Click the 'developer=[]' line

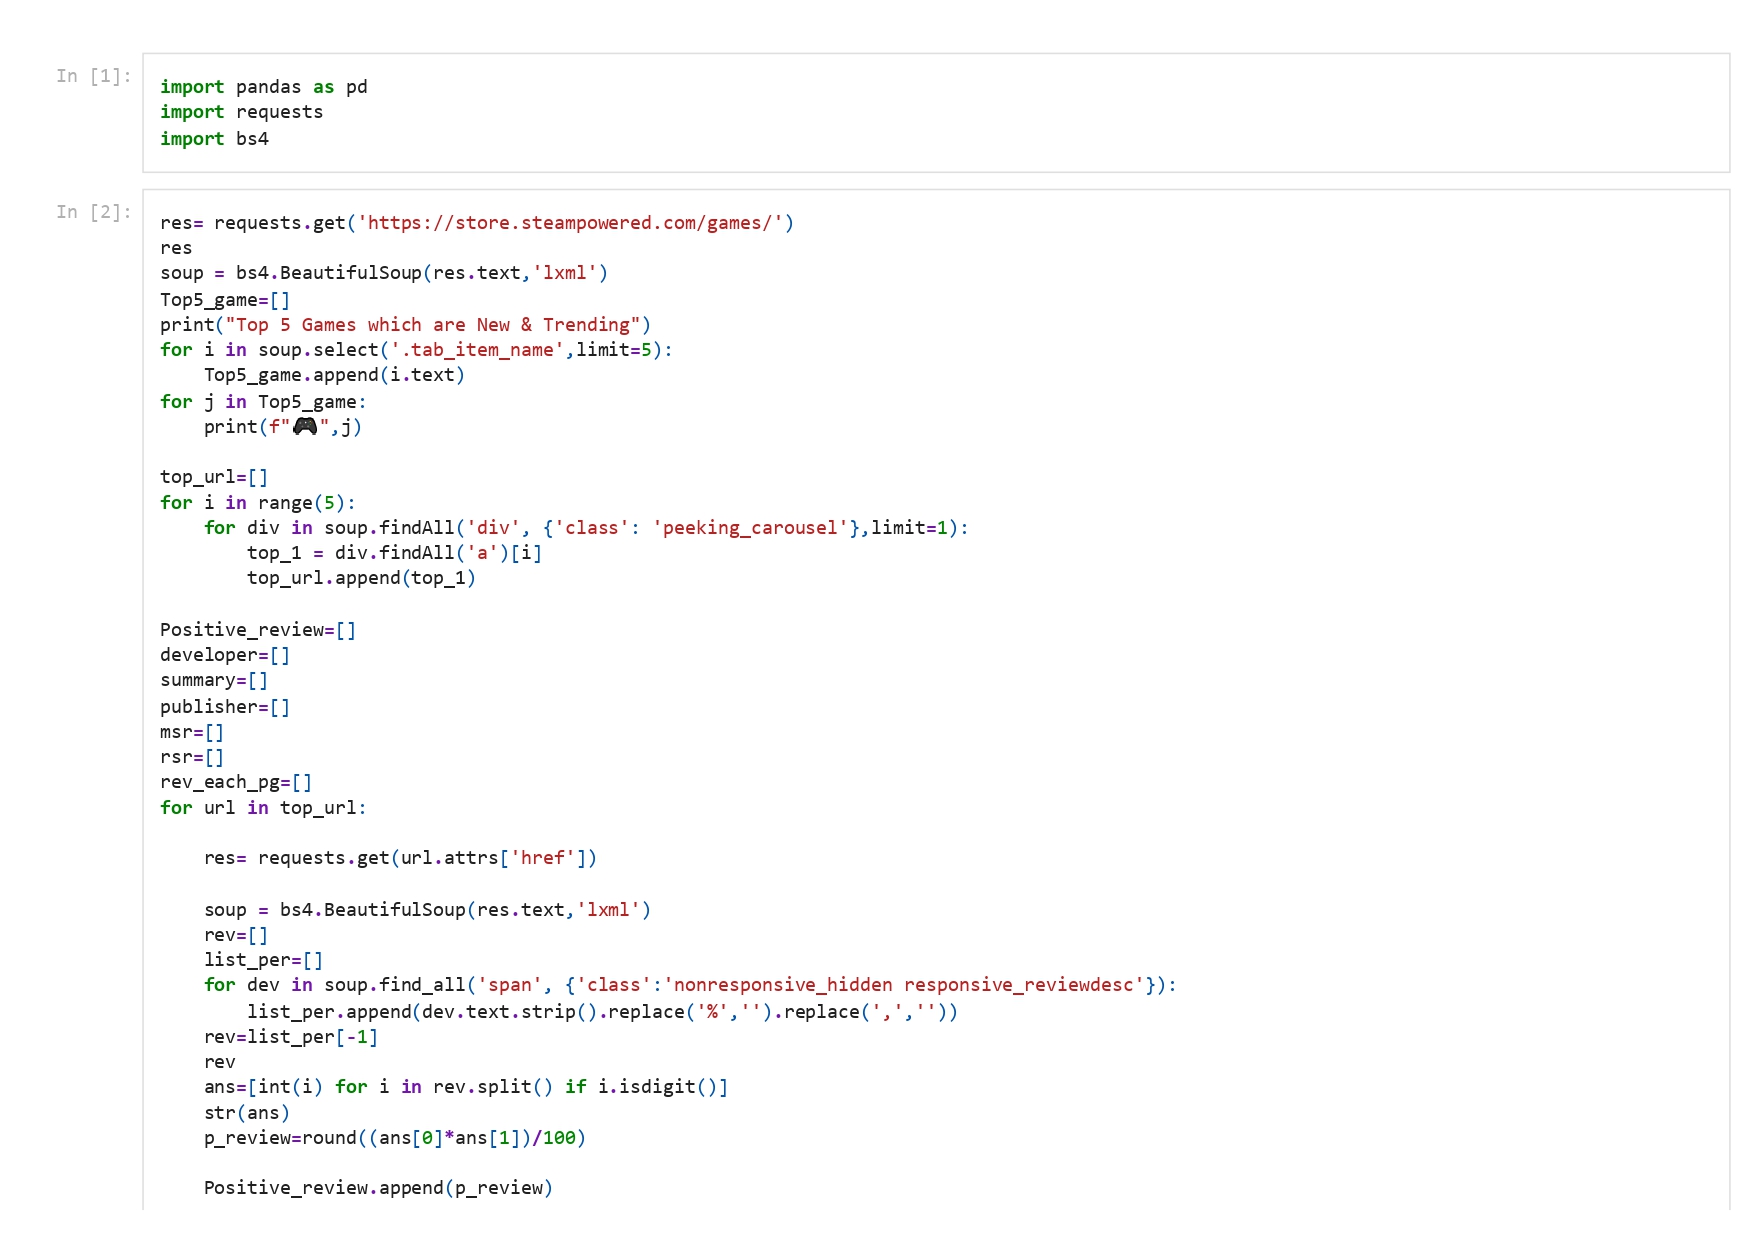click(x=226, y=655)
